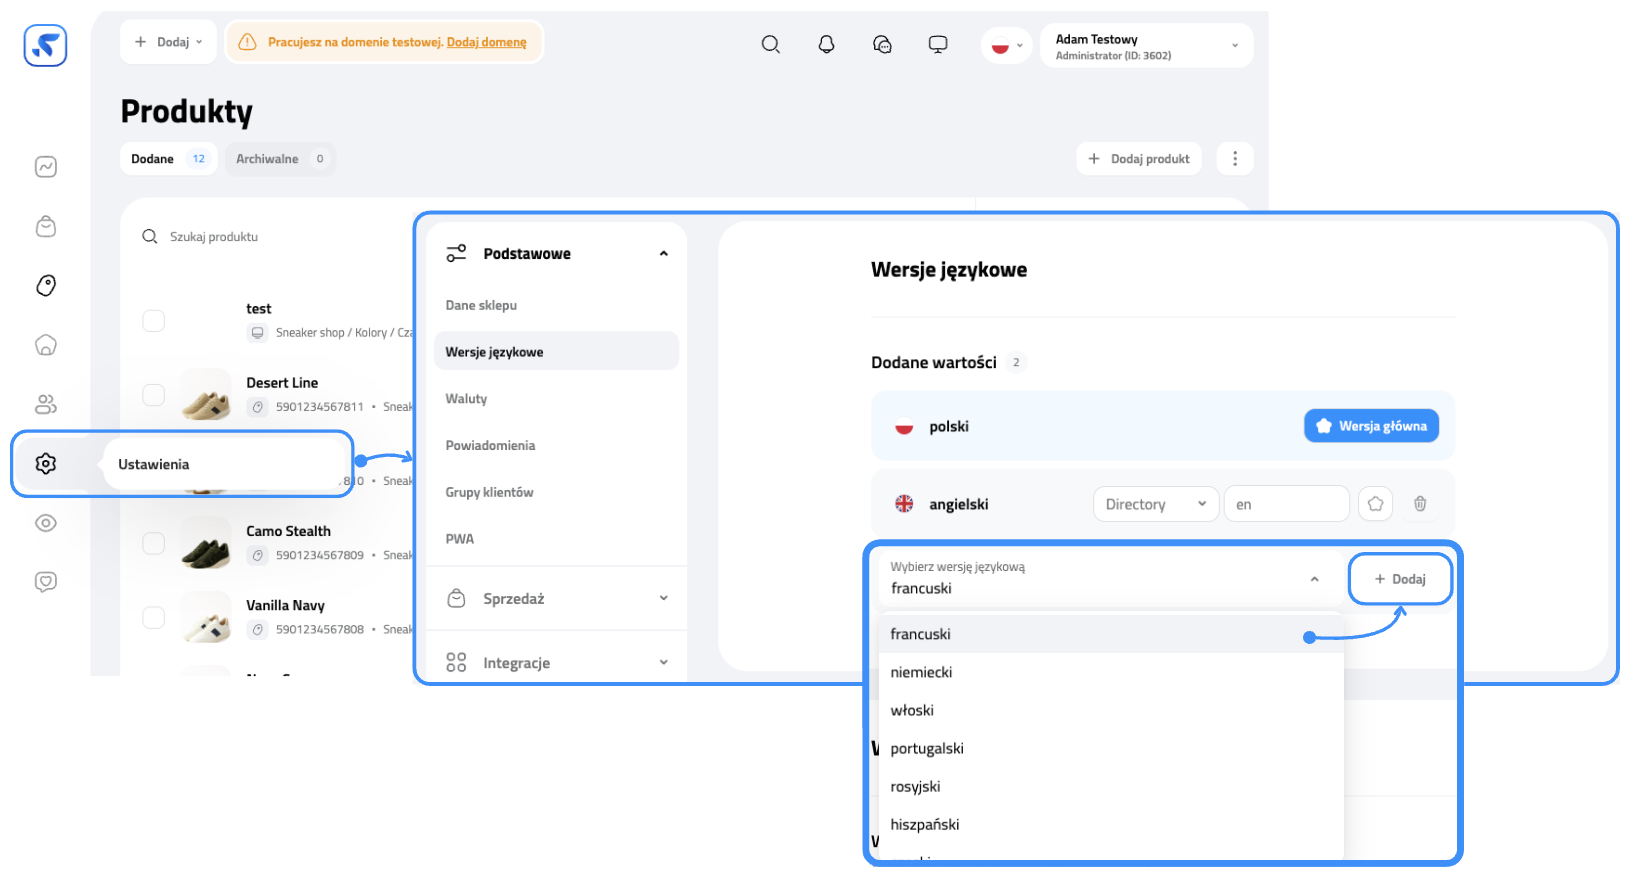Click the monitor preview icon in header
1629x878 pixels.
pos(938,44)
